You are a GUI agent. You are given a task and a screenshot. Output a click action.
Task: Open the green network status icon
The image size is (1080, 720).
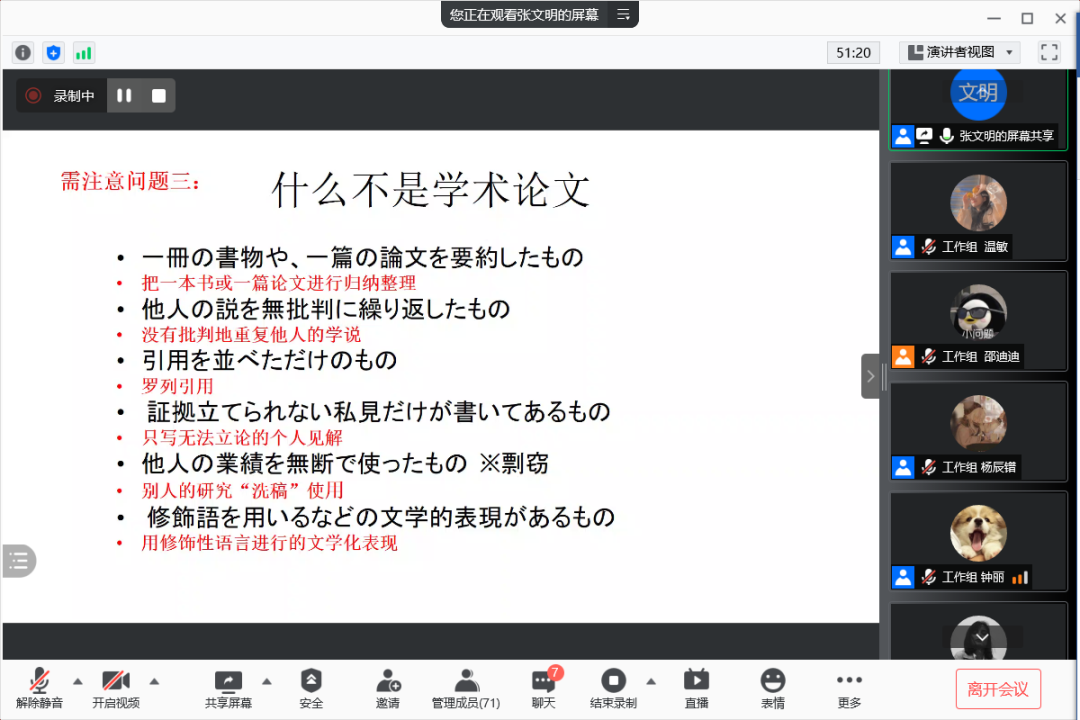click(83, 53)
